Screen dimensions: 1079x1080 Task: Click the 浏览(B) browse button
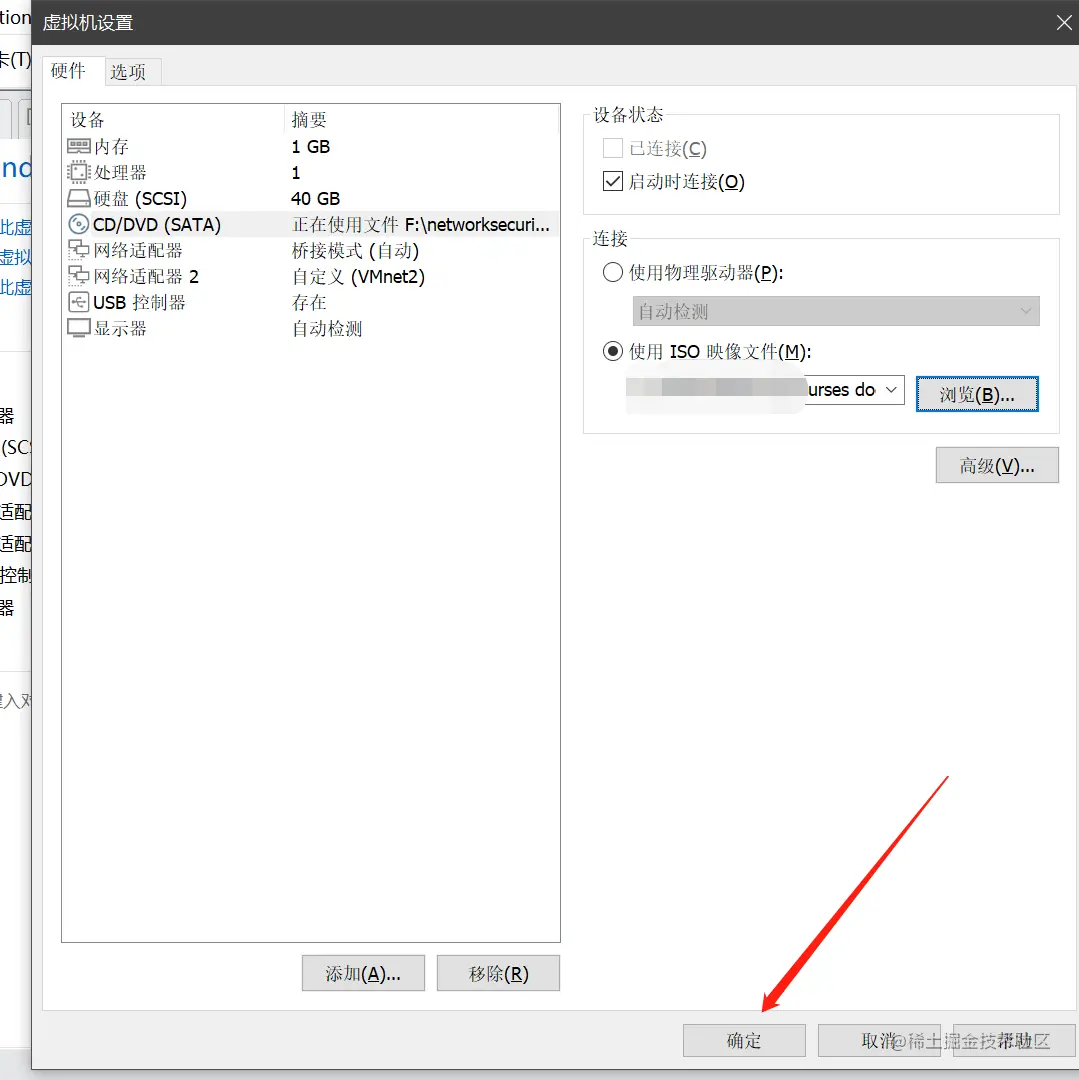click(x=977, y=394)
